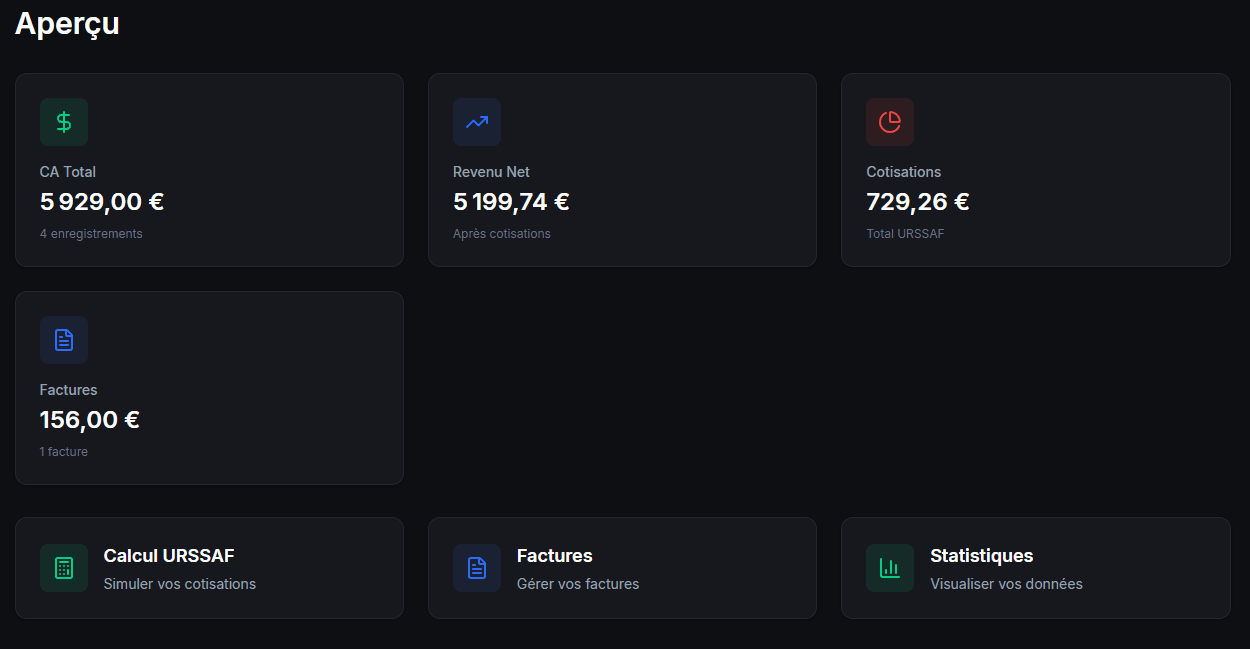This screenshot has width=1250, height=649.
Task: Click the green dollar icon on CA Total card
Action: point(63,121)
